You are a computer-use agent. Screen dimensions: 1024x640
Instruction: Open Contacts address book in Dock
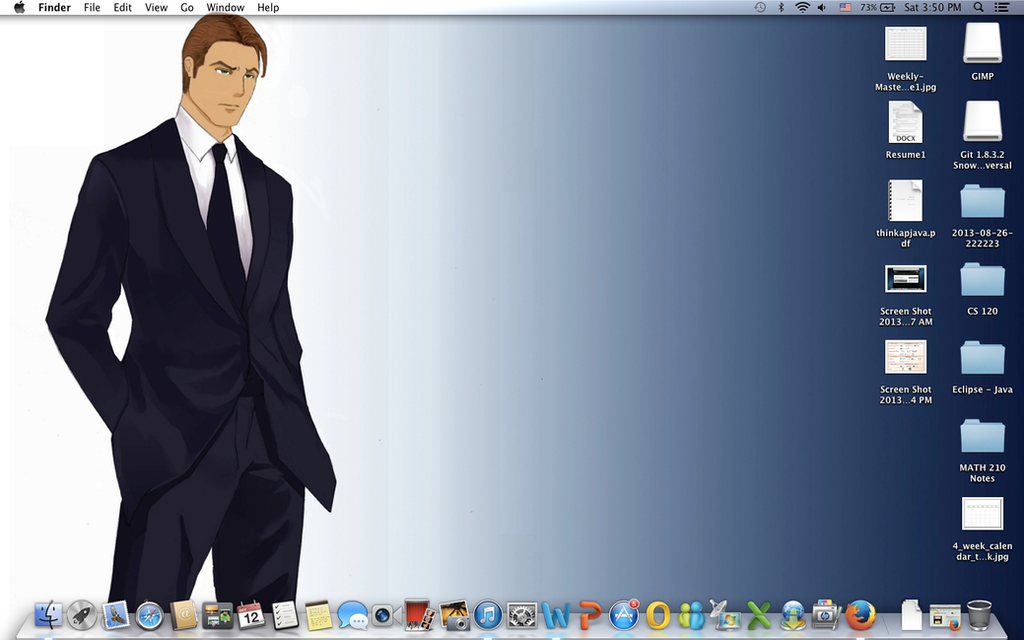point(184,615)
